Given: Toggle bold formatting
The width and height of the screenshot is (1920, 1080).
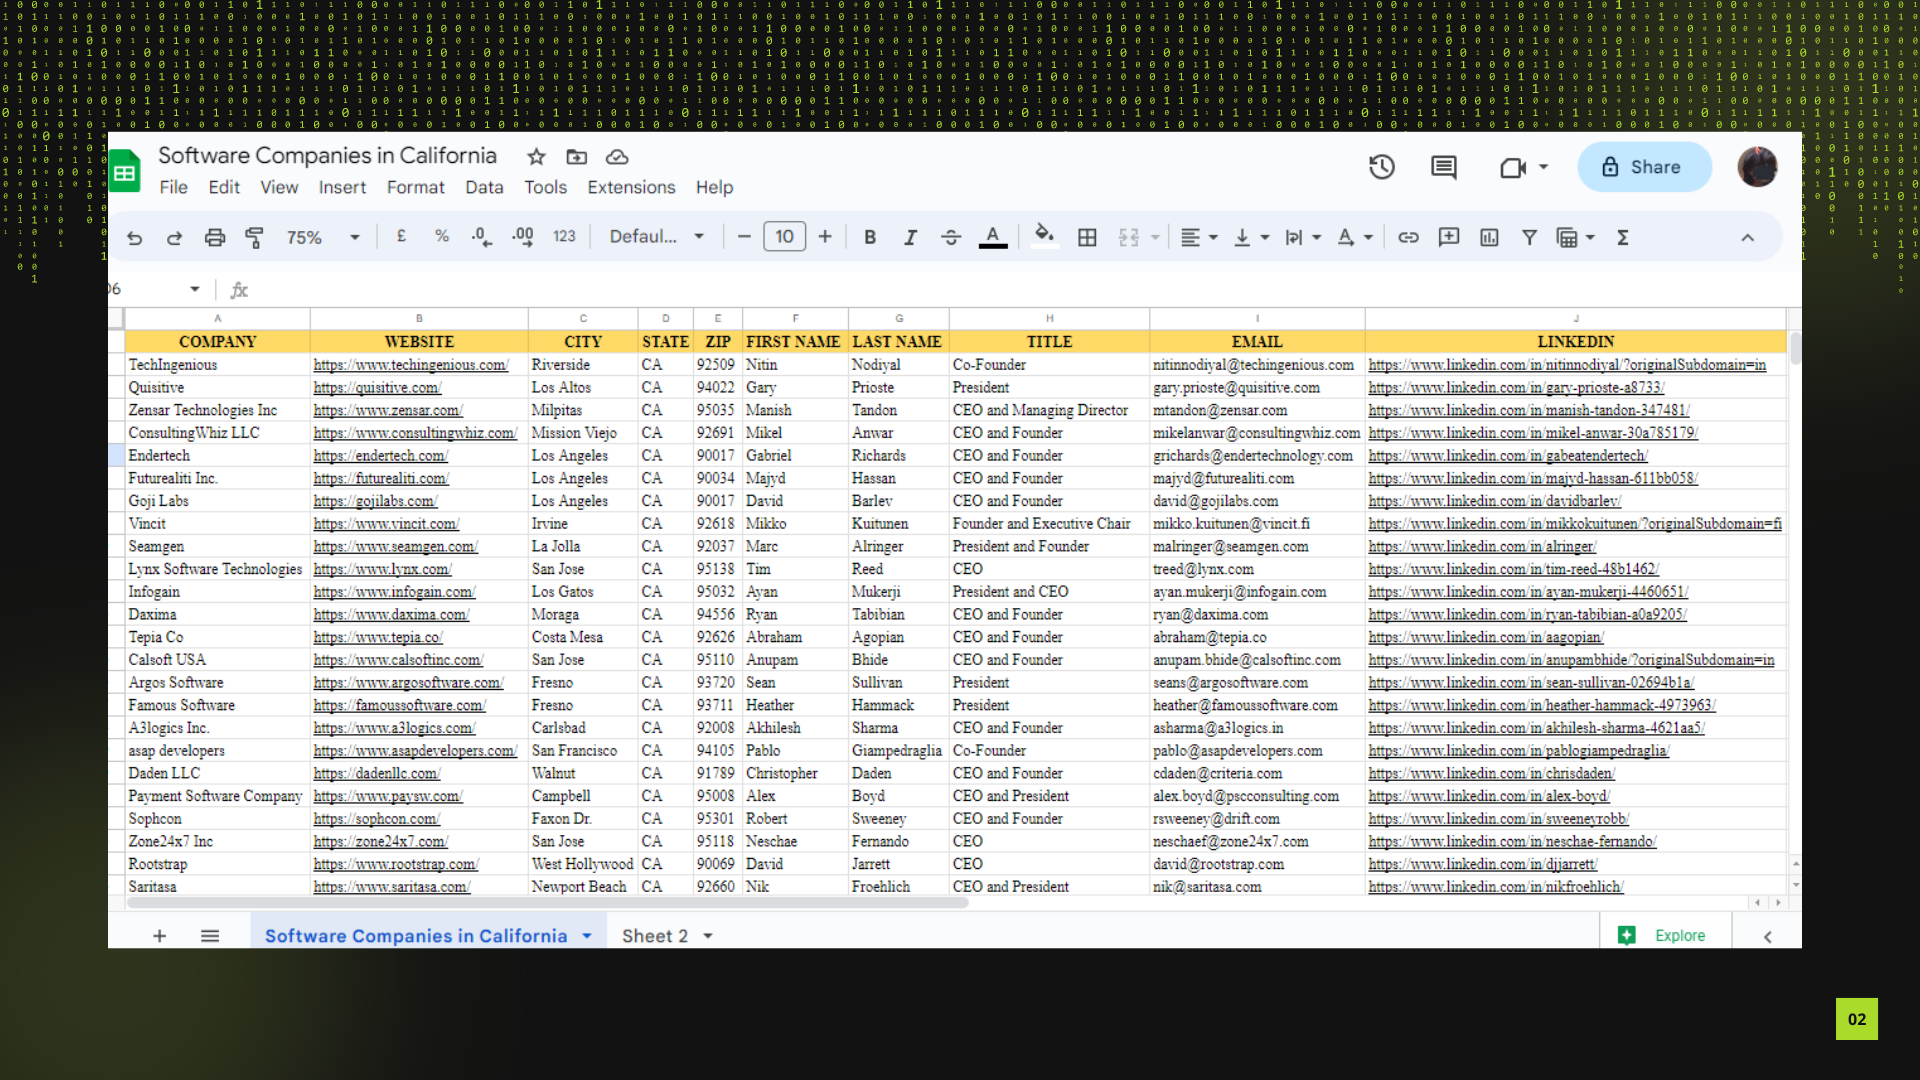Looking at the screenshot, I should click(870, 237).
